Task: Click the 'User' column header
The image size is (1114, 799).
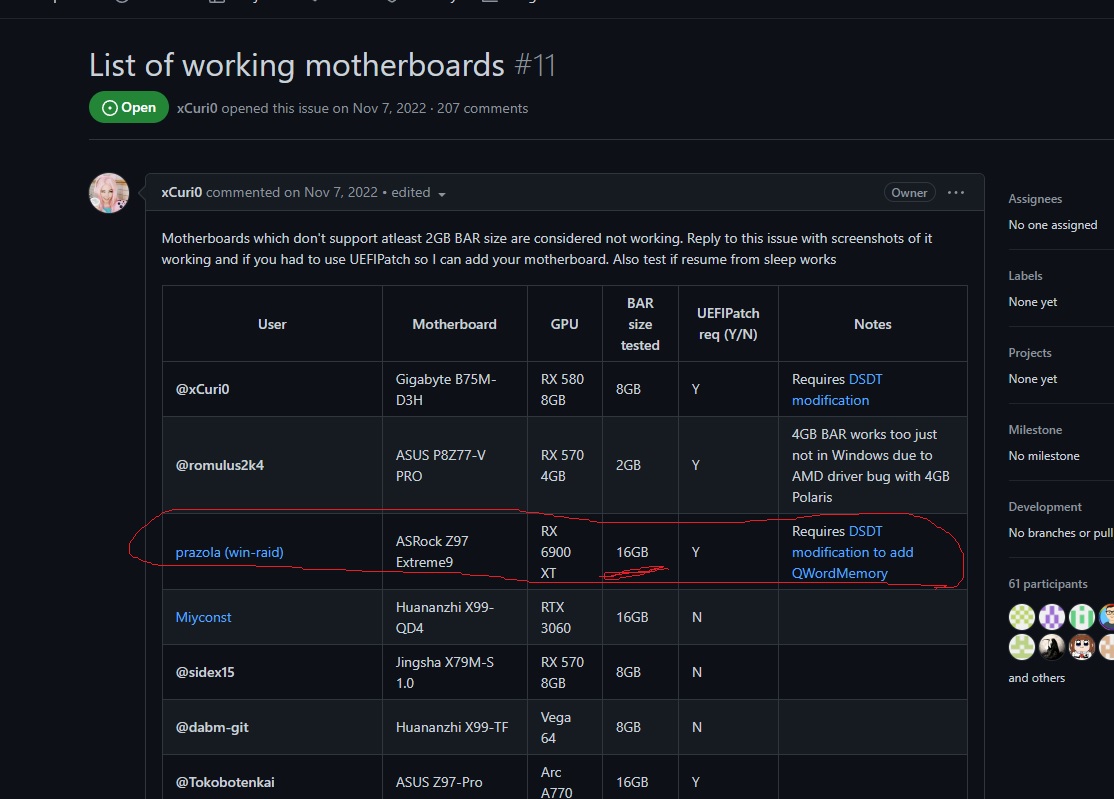Action: pyautogui.click(x=272, y=324)
